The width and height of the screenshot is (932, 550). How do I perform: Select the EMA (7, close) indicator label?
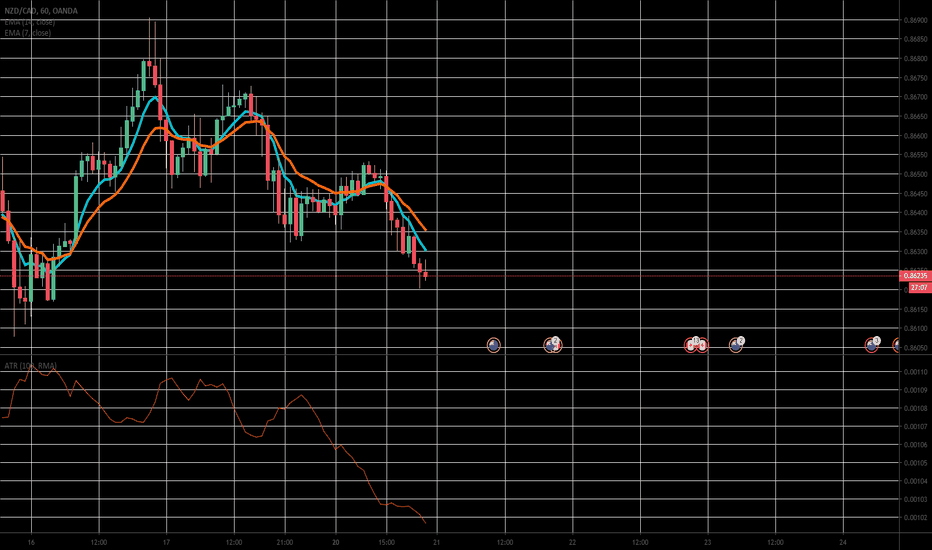click(27, 33)
